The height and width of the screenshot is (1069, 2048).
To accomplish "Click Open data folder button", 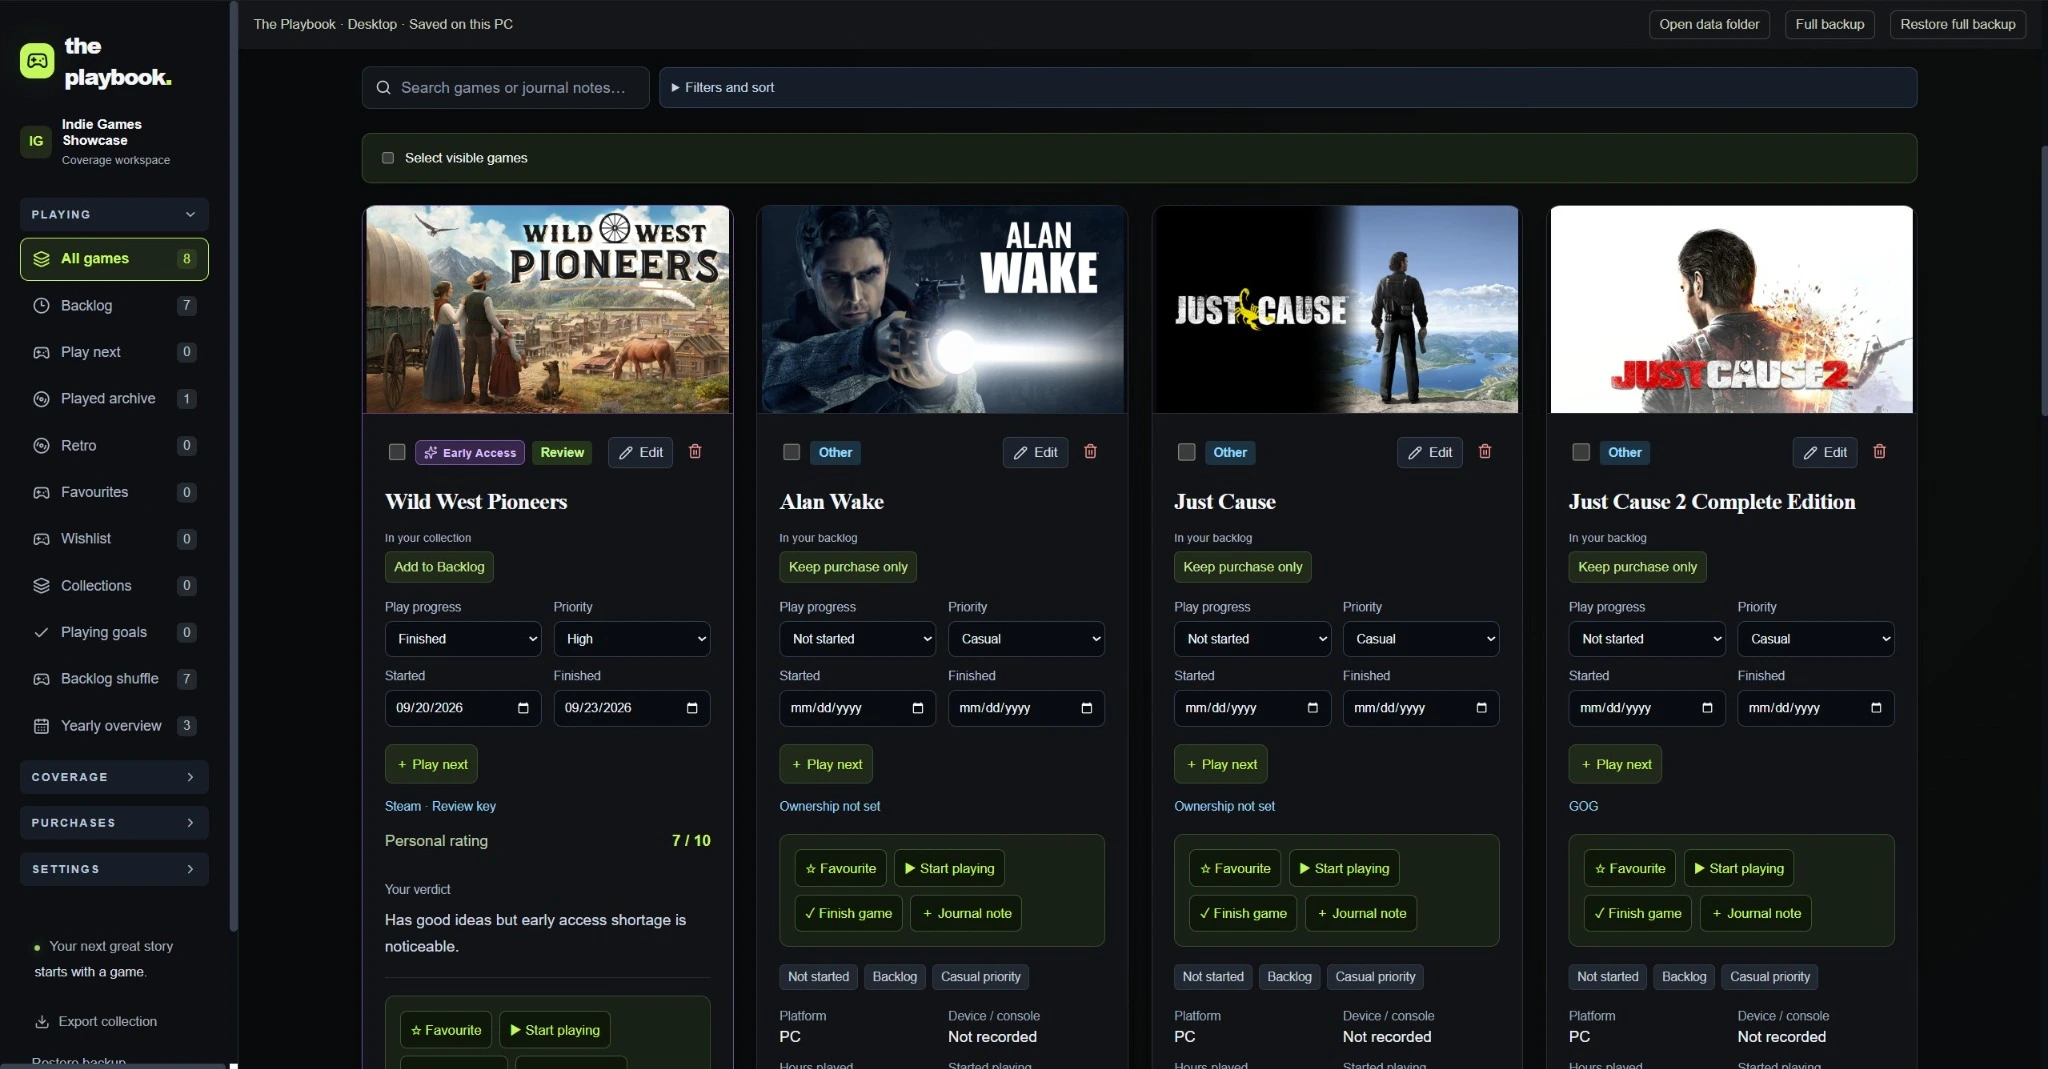I will (1709, 24).
